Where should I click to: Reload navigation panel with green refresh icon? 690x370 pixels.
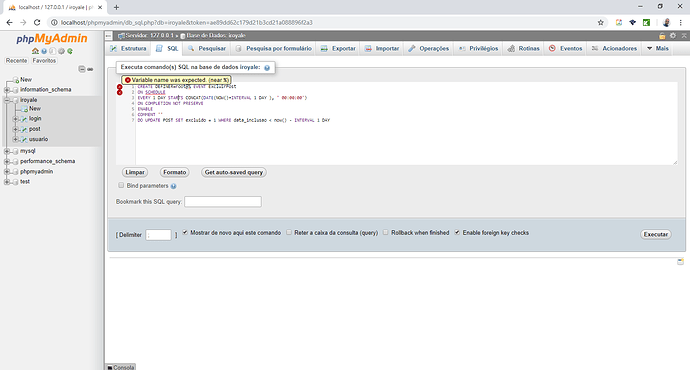70,51
